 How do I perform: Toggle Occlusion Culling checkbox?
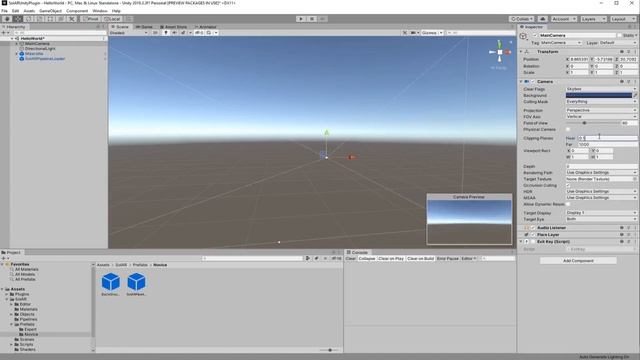pos(568,185)
